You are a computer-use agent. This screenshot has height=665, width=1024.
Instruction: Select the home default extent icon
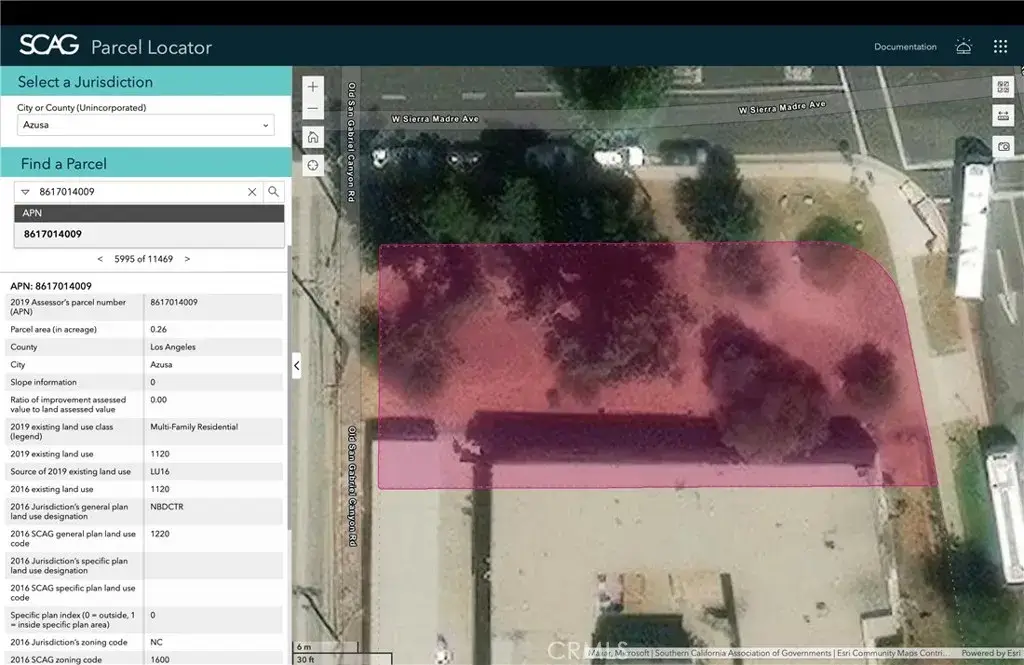point(312,136)
